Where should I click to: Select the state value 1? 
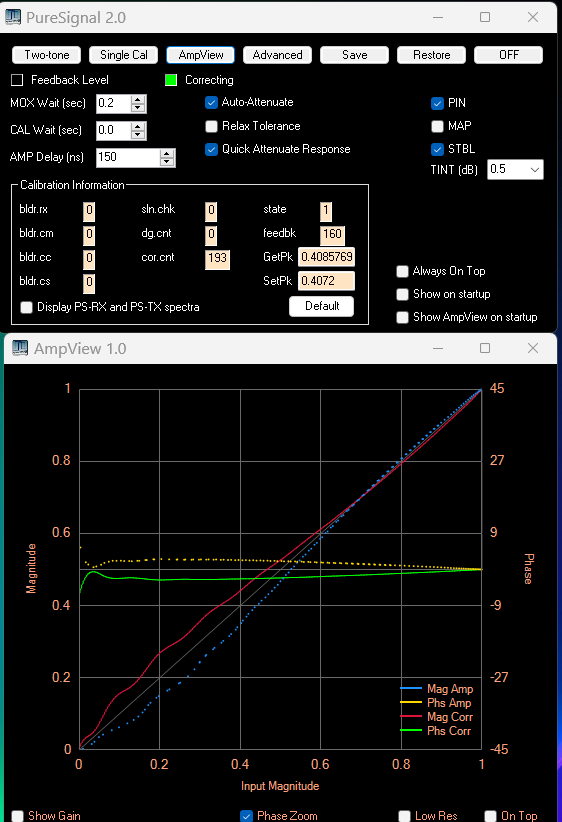(326, 211)
